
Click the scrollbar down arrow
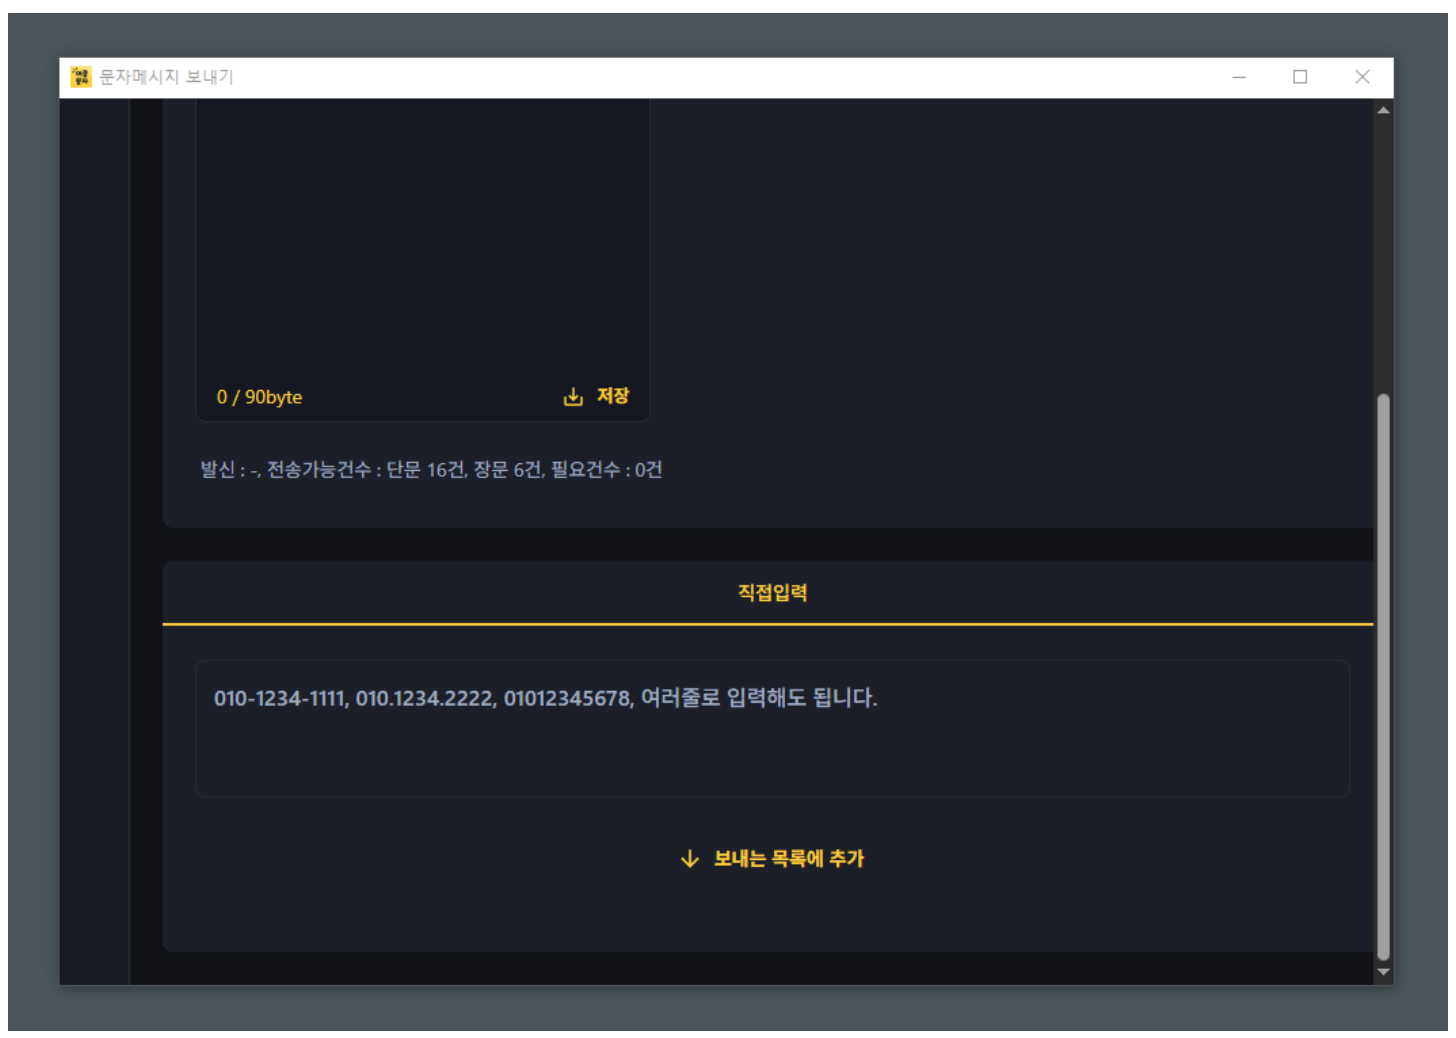[x=1383, y=972]
